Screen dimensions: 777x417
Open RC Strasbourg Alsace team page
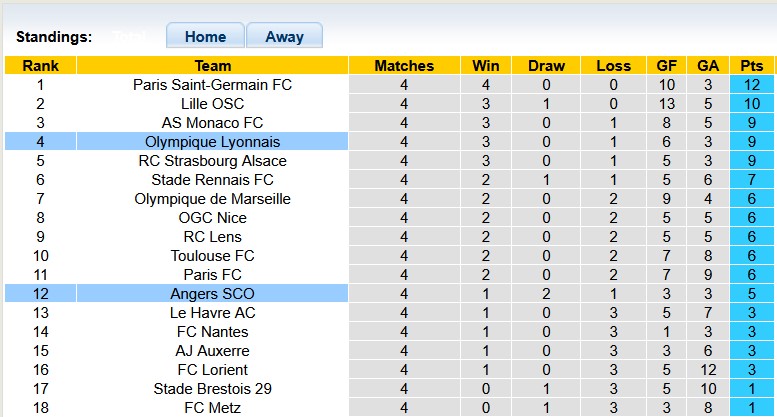tap(212, 161)
